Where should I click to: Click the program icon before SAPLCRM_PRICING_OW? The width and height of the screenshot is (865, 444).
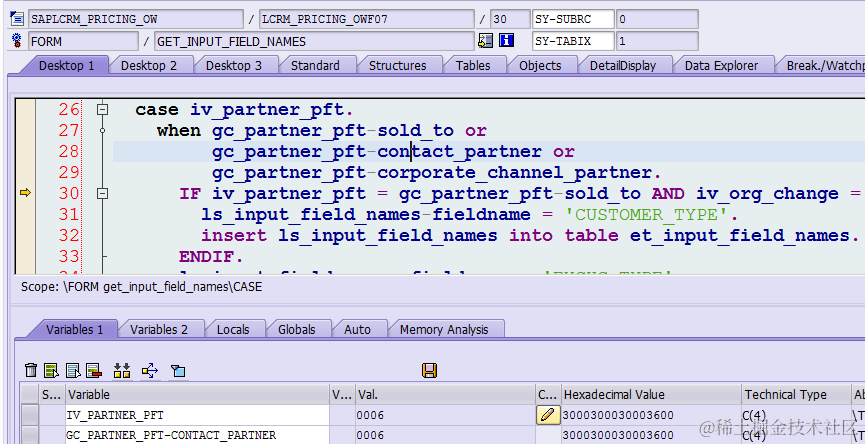[17, 19]
